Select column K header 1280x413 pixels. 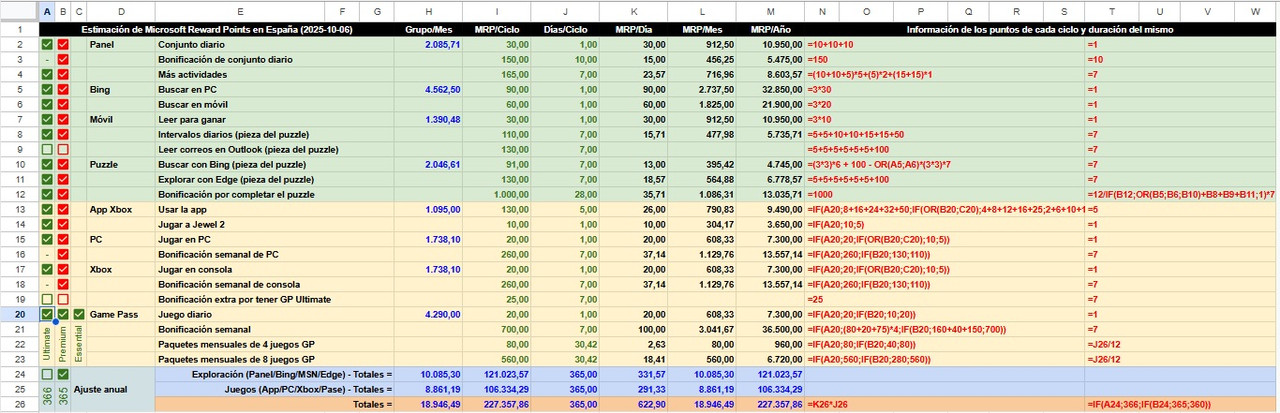pyautogui.click(x=634, y=11)
